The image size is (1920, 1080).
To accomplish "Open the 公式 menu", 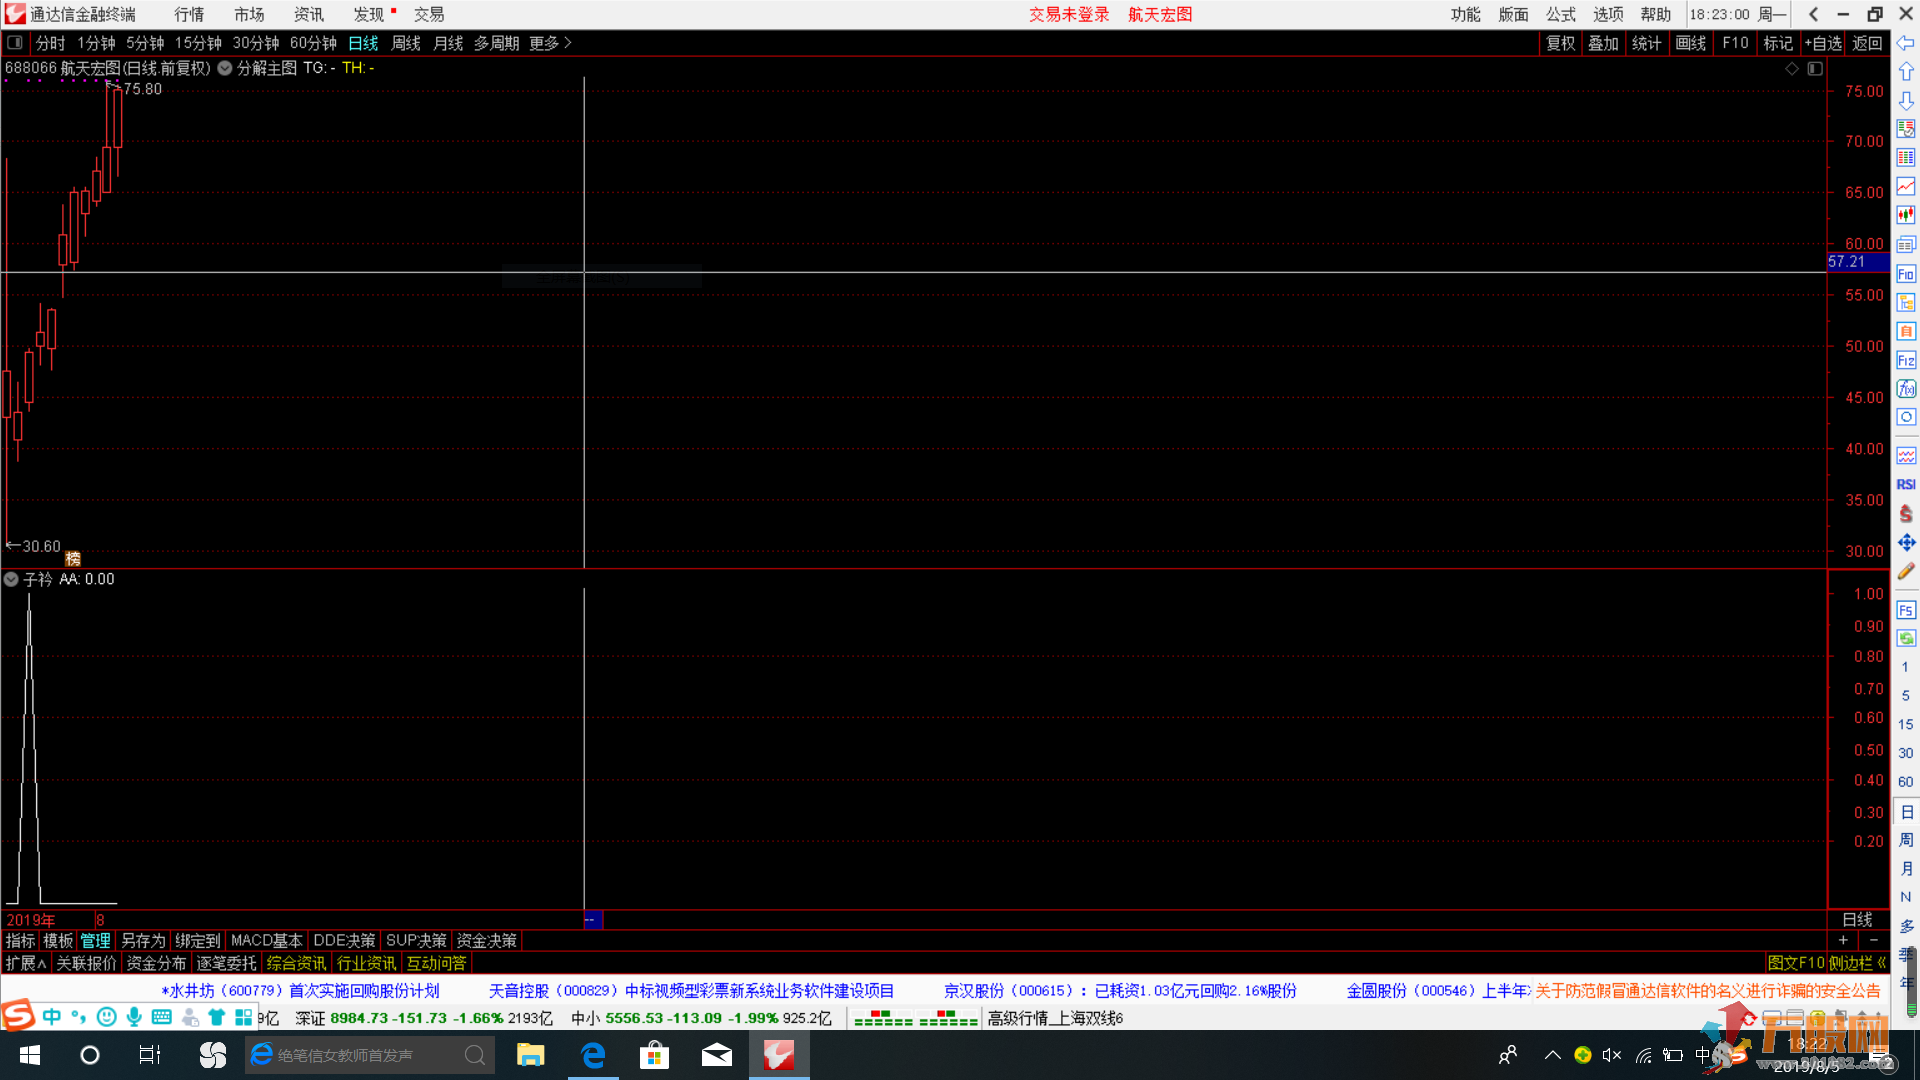I will pos(1560,14).
